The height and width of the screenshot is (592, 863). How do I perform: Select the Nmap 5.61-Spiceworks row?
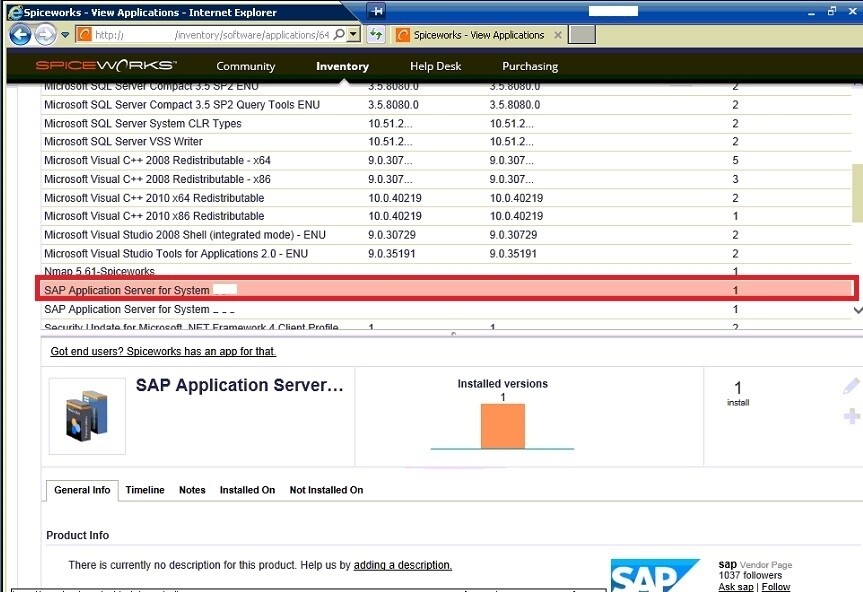point(446,271)
